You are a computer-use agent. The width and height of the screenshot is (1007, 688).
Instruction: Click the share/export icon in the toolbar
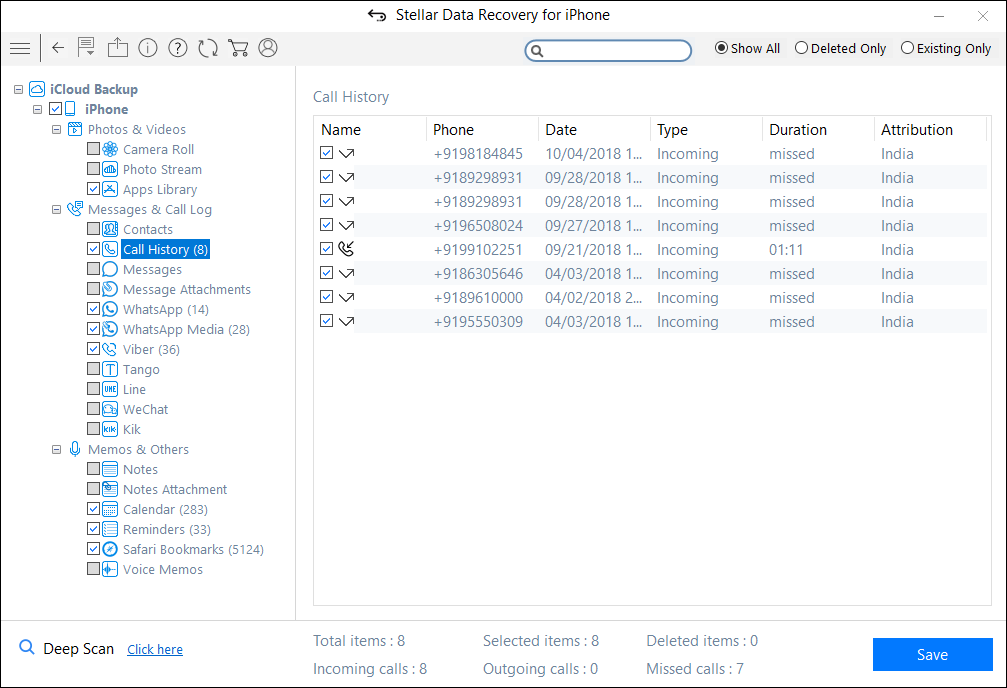(117, 47)
